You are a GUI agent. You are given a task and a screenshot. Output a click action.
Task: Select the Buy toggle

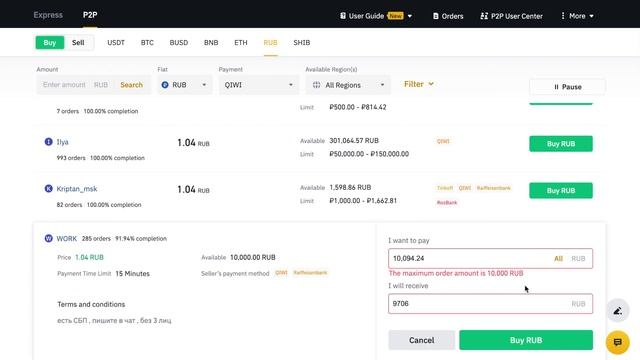(50, 42)
